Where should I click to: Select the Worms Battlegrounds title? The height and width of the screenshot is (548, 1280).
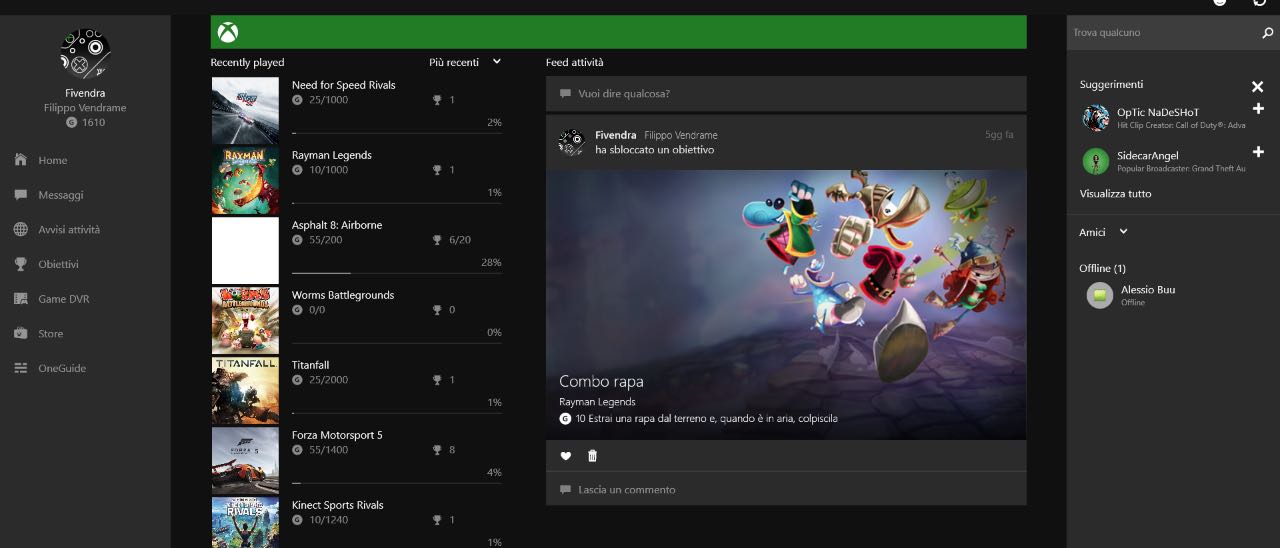click(343, 295)
